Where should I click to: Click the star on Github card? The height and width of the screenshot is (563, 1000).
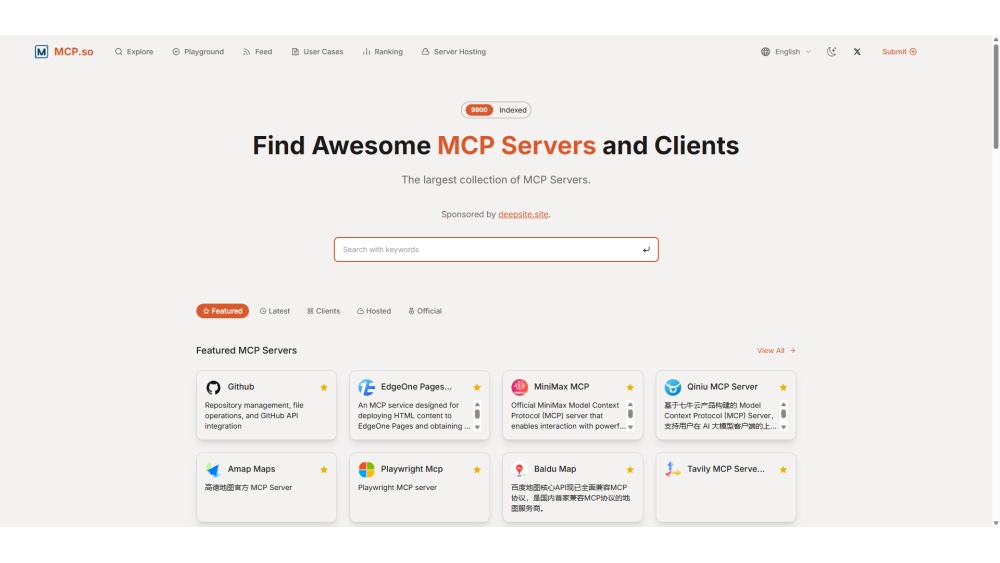[324, 387]
